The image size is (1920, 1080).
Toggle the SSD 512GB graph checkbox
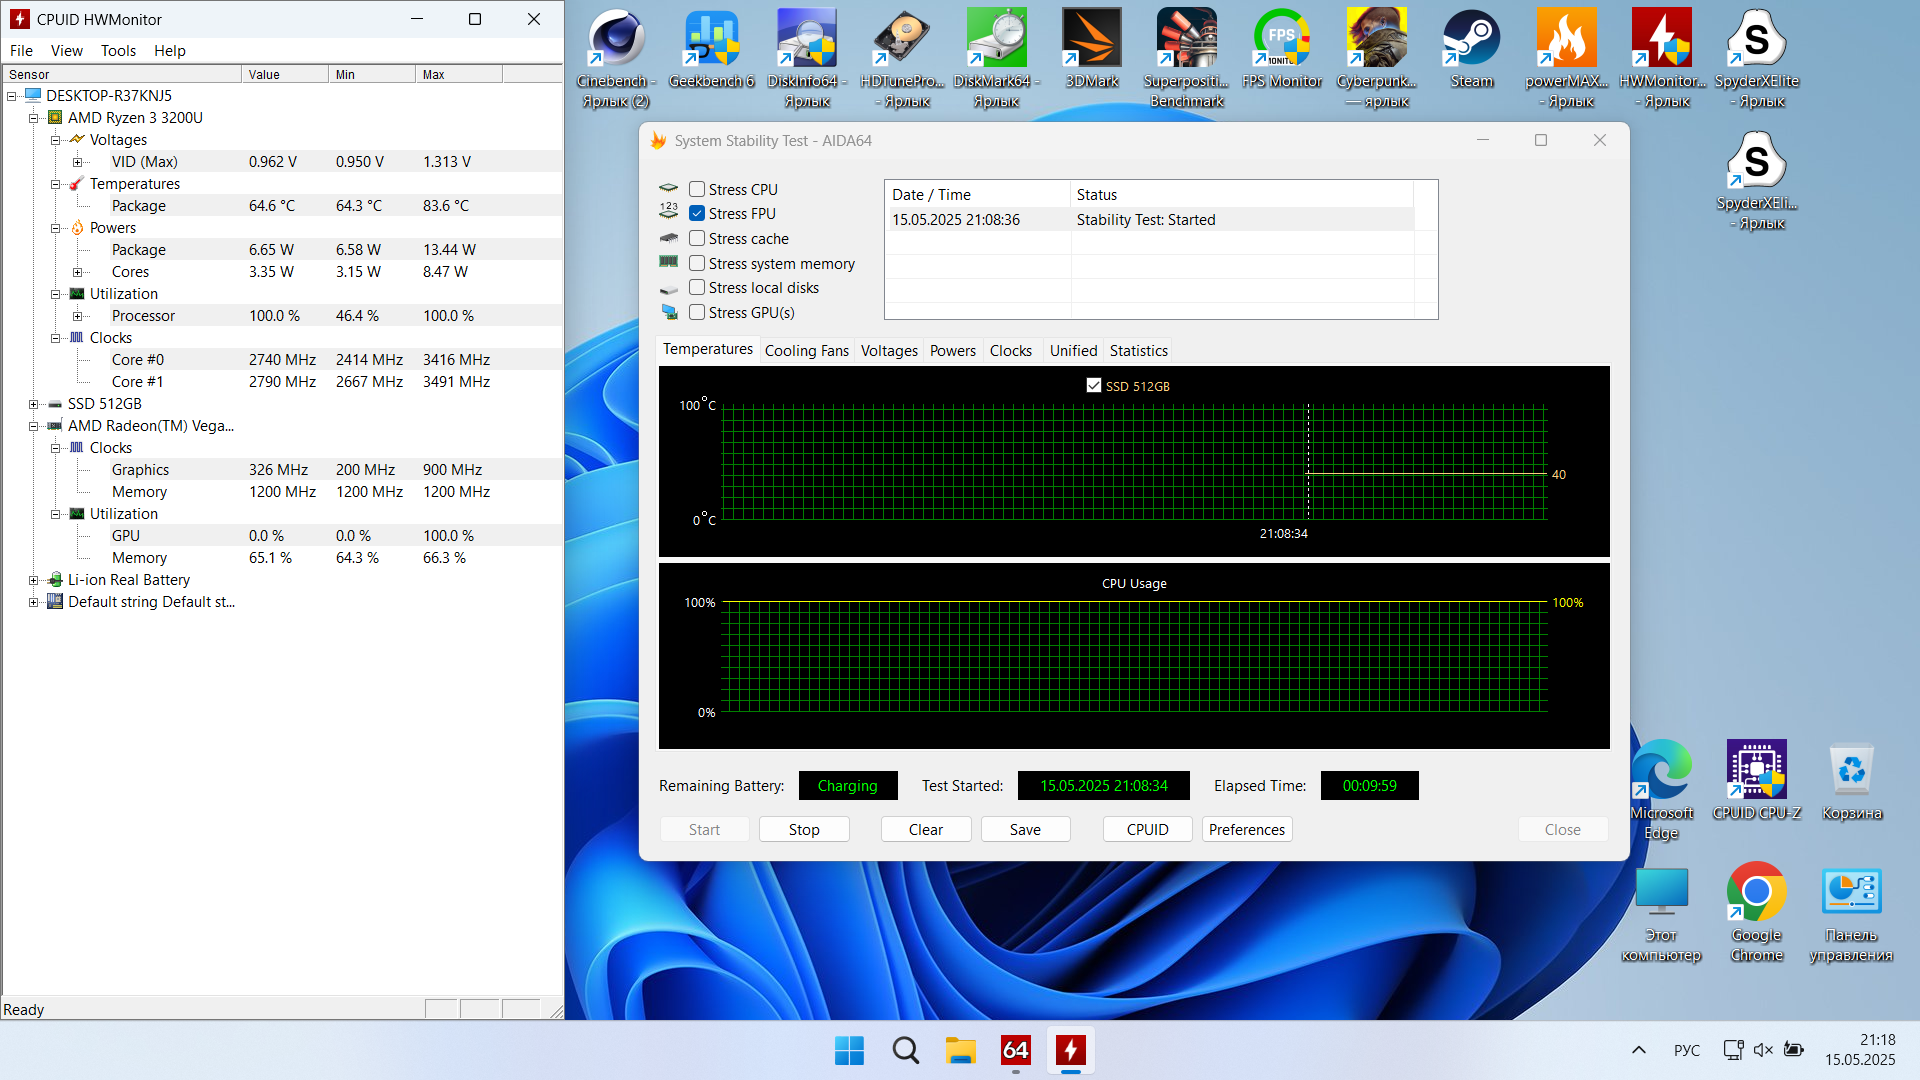coord(1094,386)
